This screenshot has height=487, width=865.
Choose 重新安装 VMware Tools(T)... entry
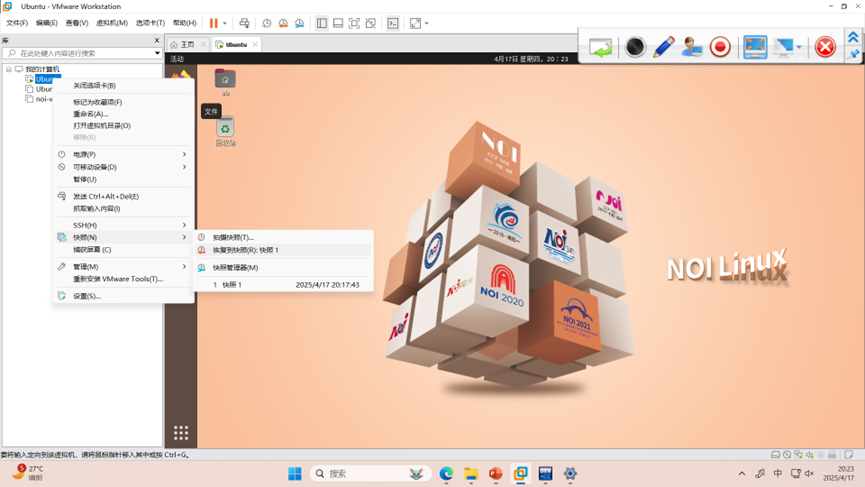(x=124, y=279)
